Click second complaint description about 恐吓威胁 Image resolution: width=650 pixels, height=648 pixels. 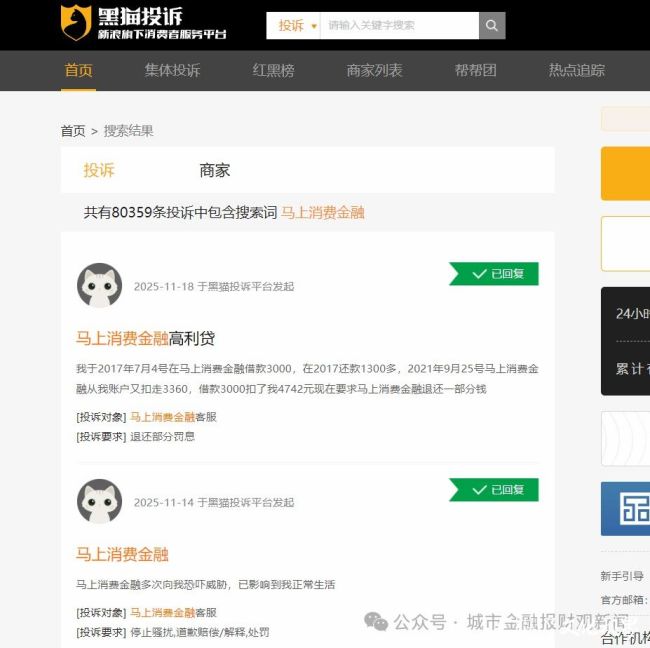(206, 585)
